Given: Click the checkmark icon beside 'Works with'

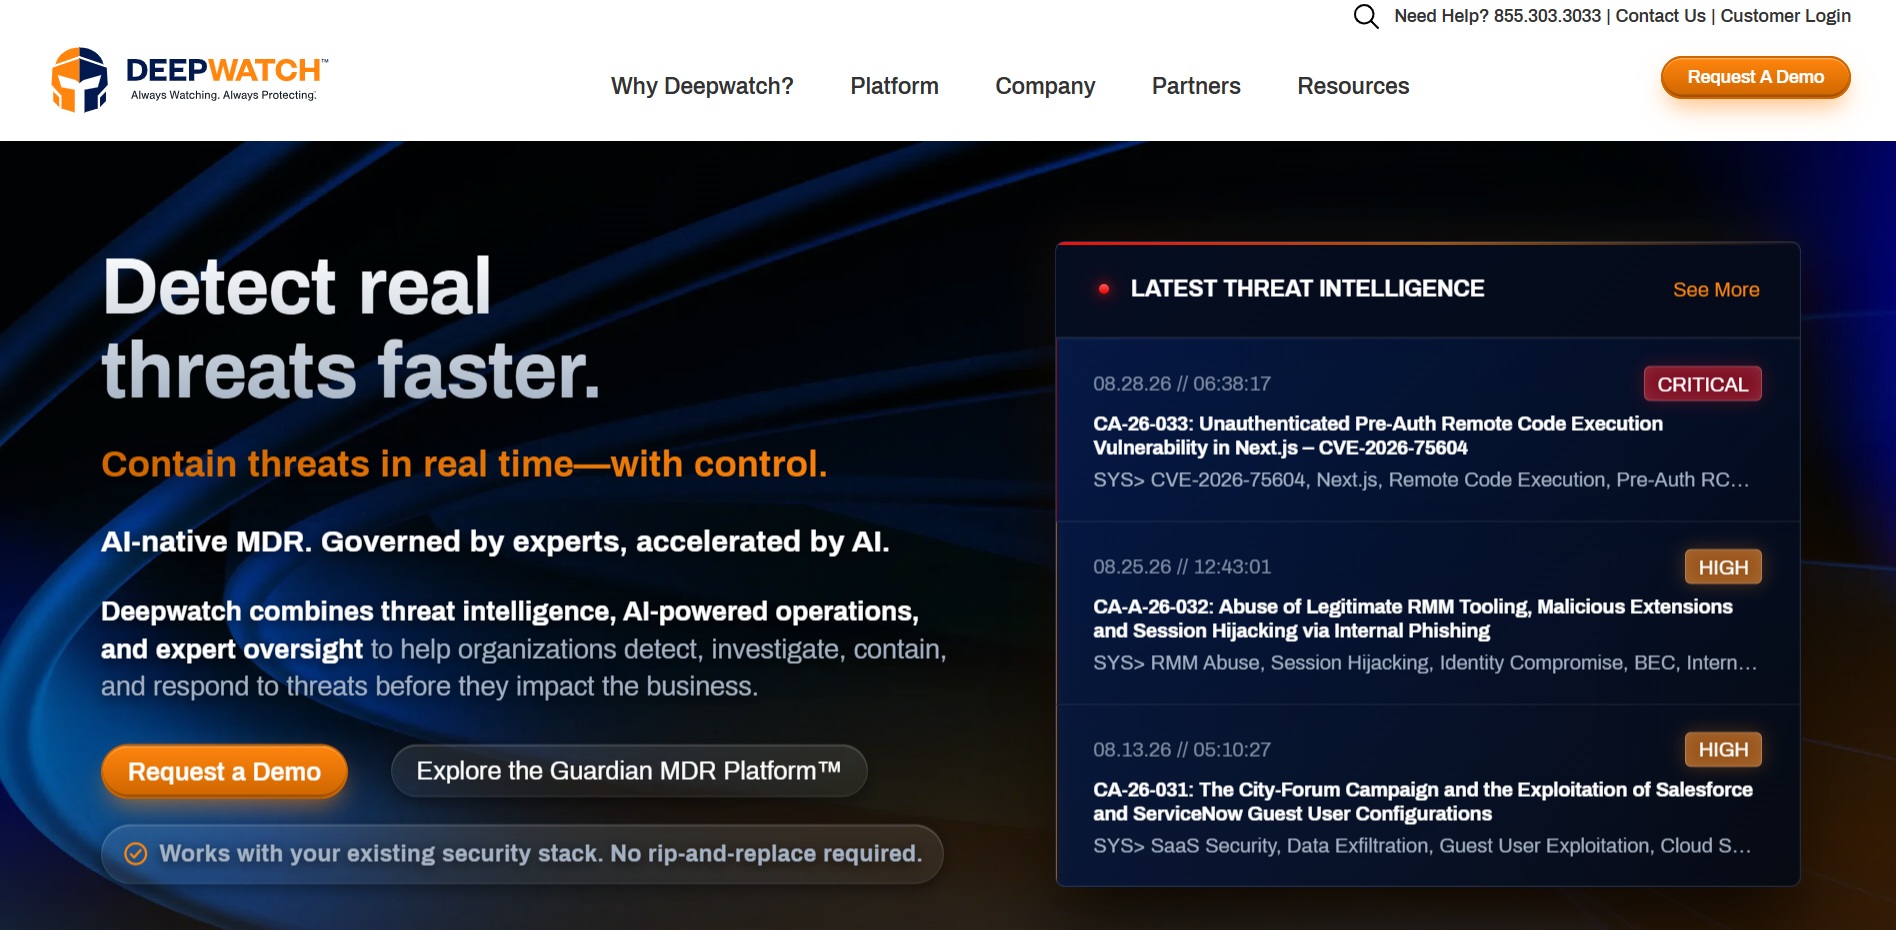Looking at the screenshot, I should click(x=136, y=853).
